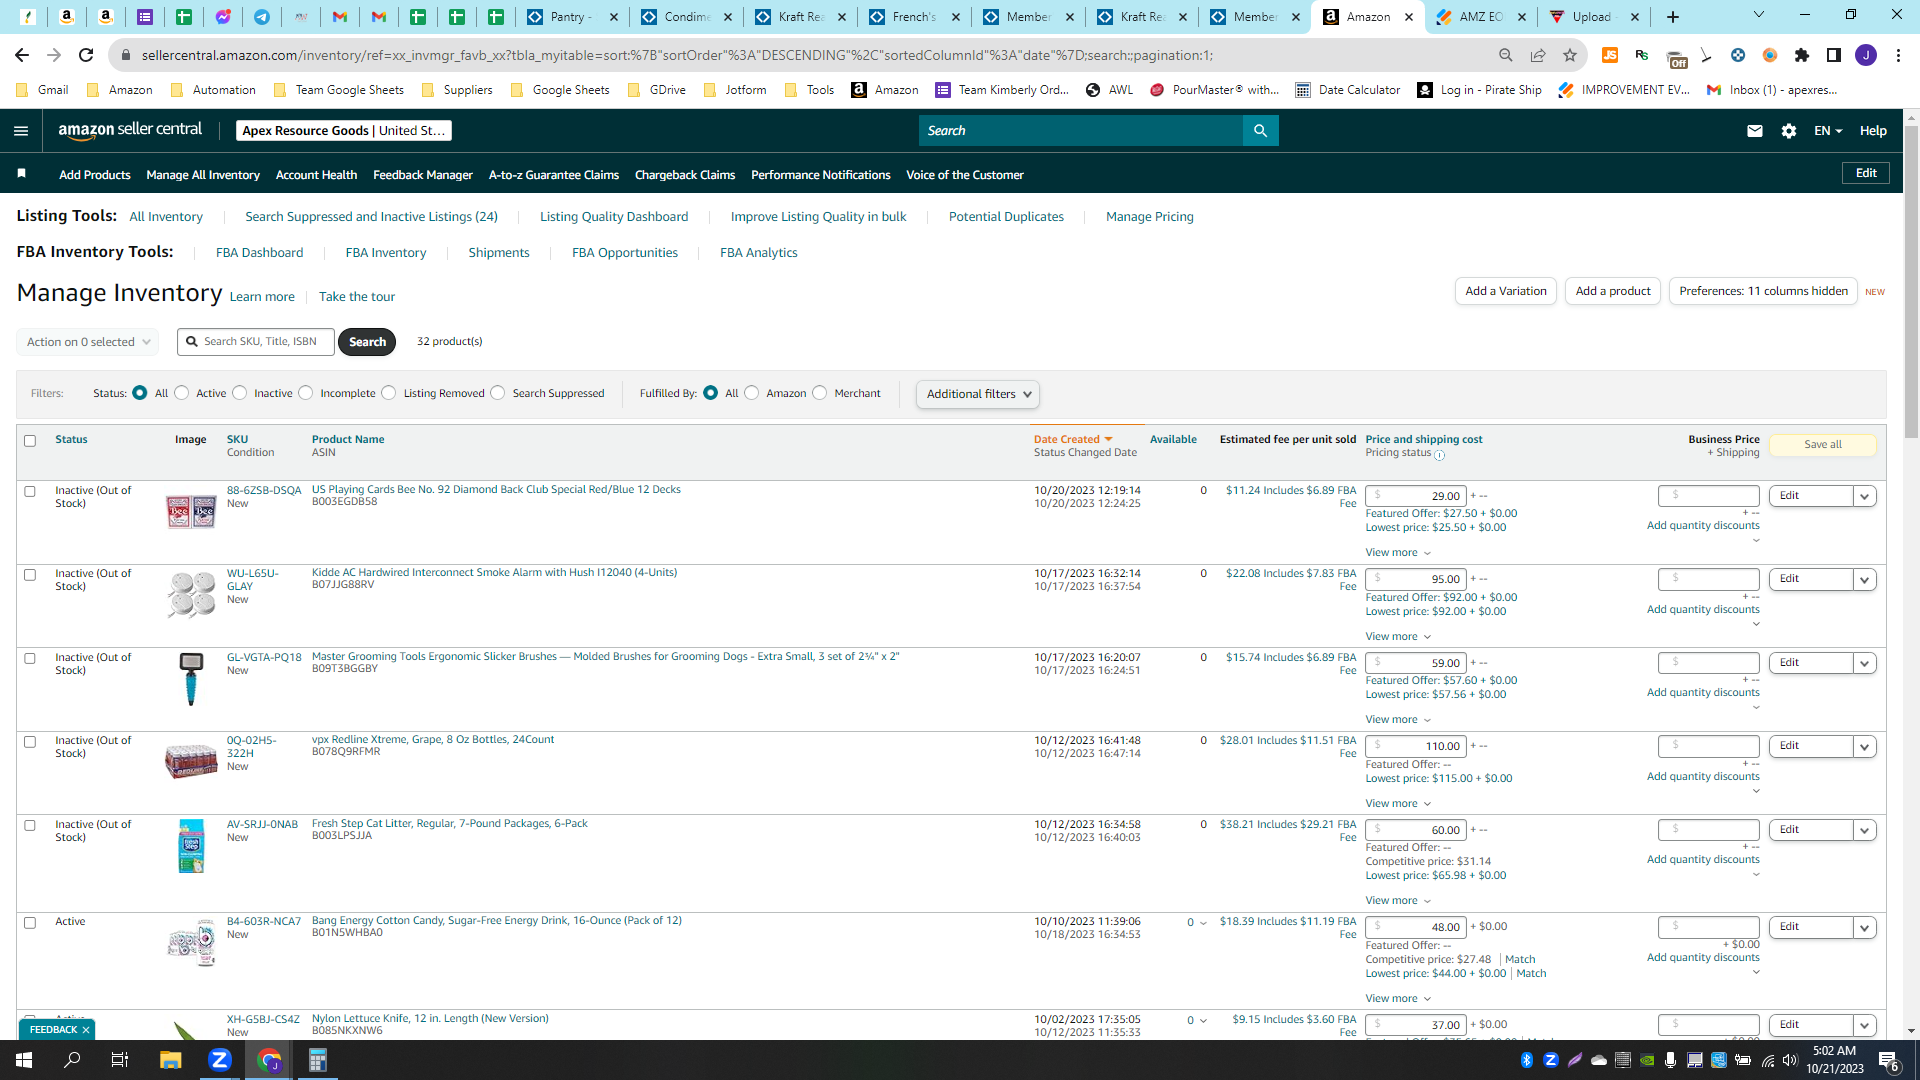Choose the Search Suppressed status radio
1920x1080 pixels.
click(x=498, y=393)
